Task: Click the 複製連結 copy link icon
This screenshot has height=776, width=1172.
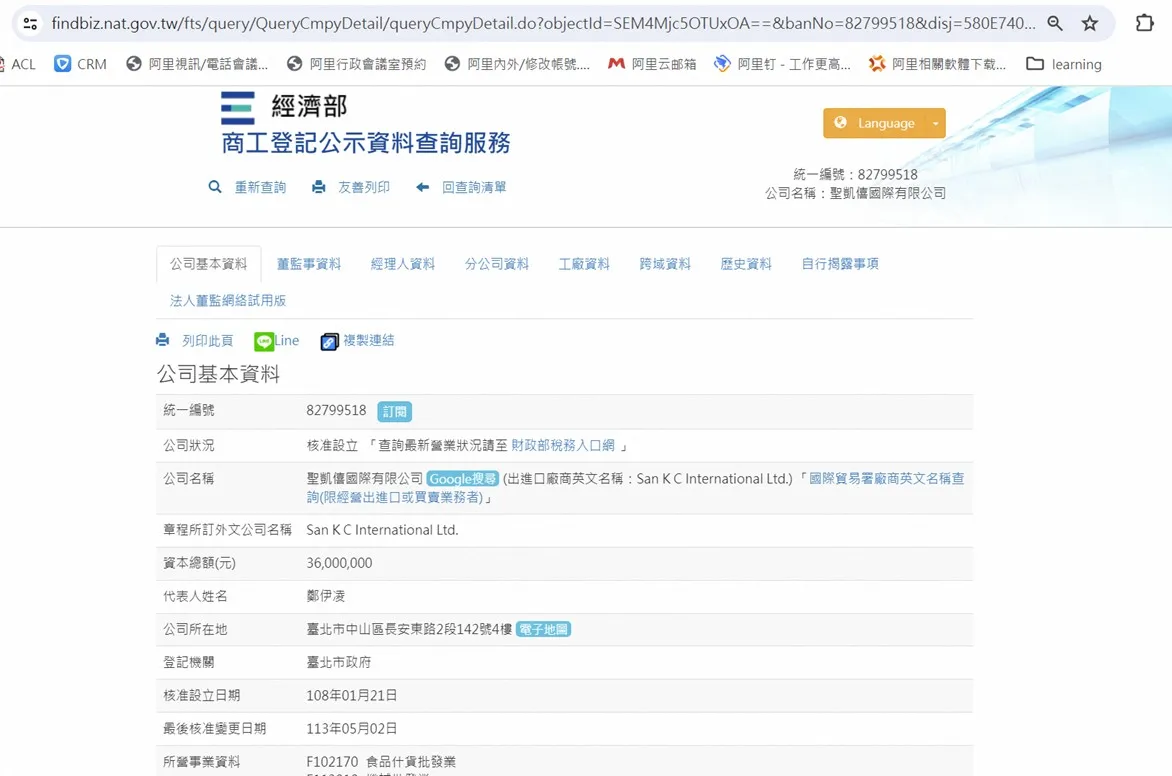Action: pyautogui.click(x=330, y=341)
